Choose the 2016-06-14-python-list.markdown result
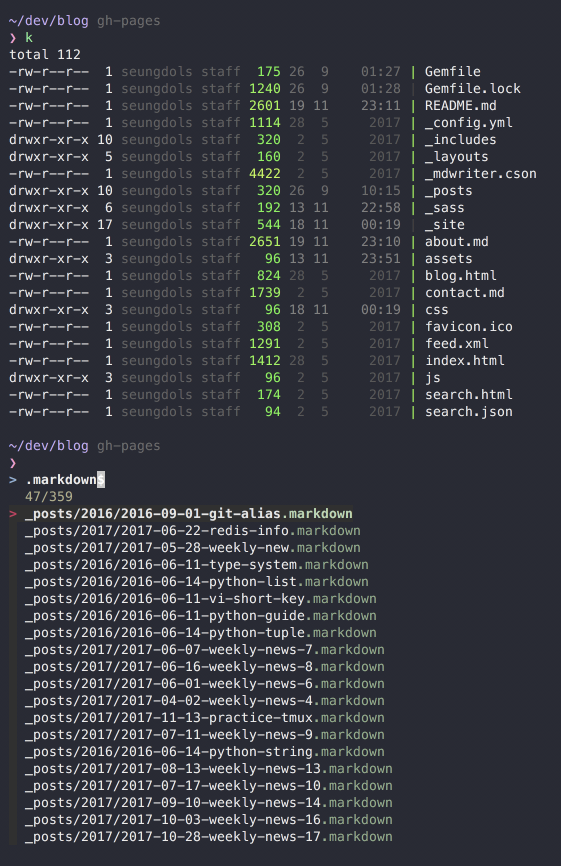 pyautogui.click(x=197, y=582)
